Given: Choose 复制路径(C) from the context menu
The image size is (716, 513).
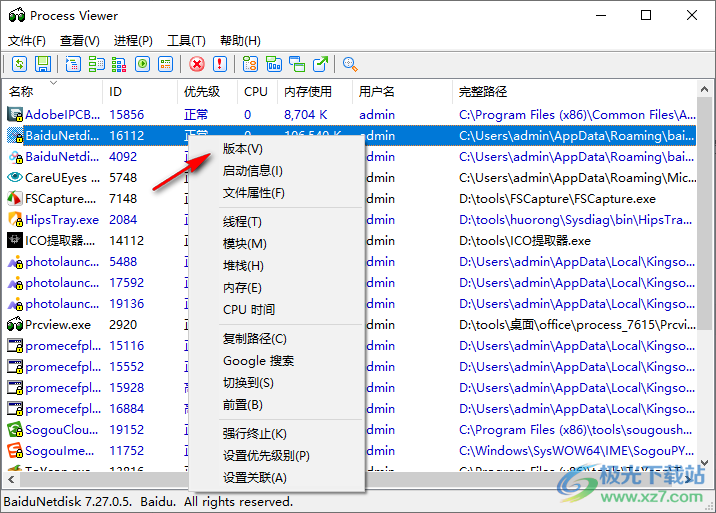Looking at the screenshot, I should [277, 338].
